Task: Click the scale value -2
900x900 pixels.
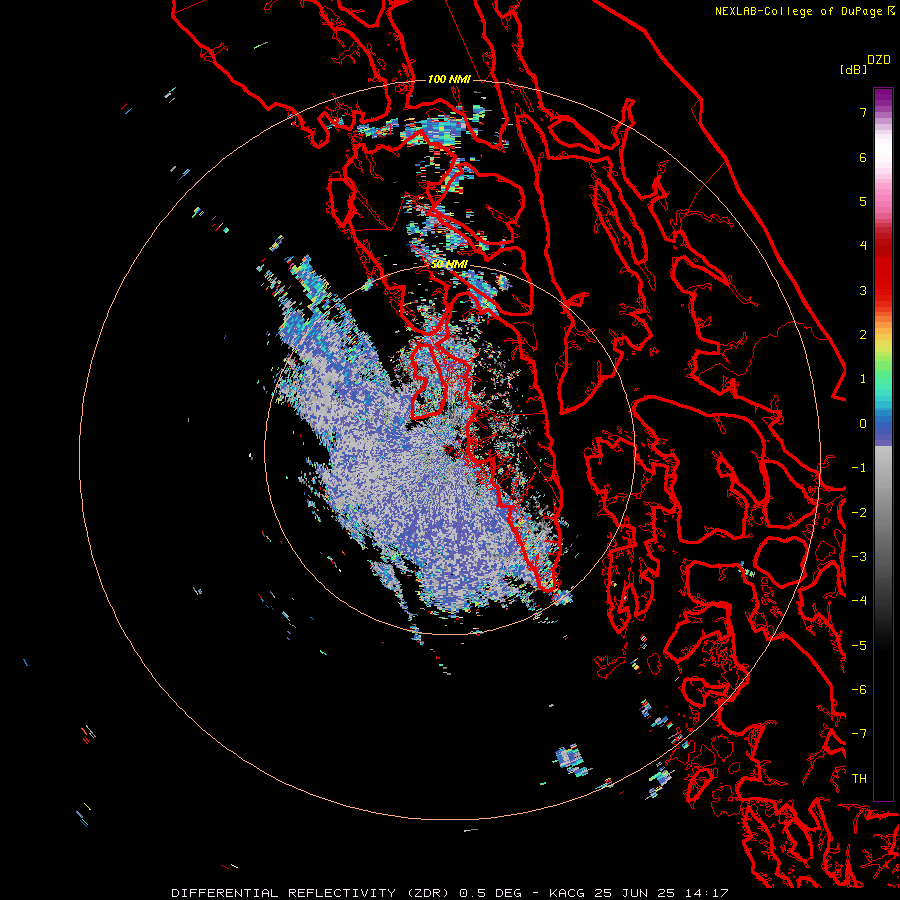Action: click(859, 513)
